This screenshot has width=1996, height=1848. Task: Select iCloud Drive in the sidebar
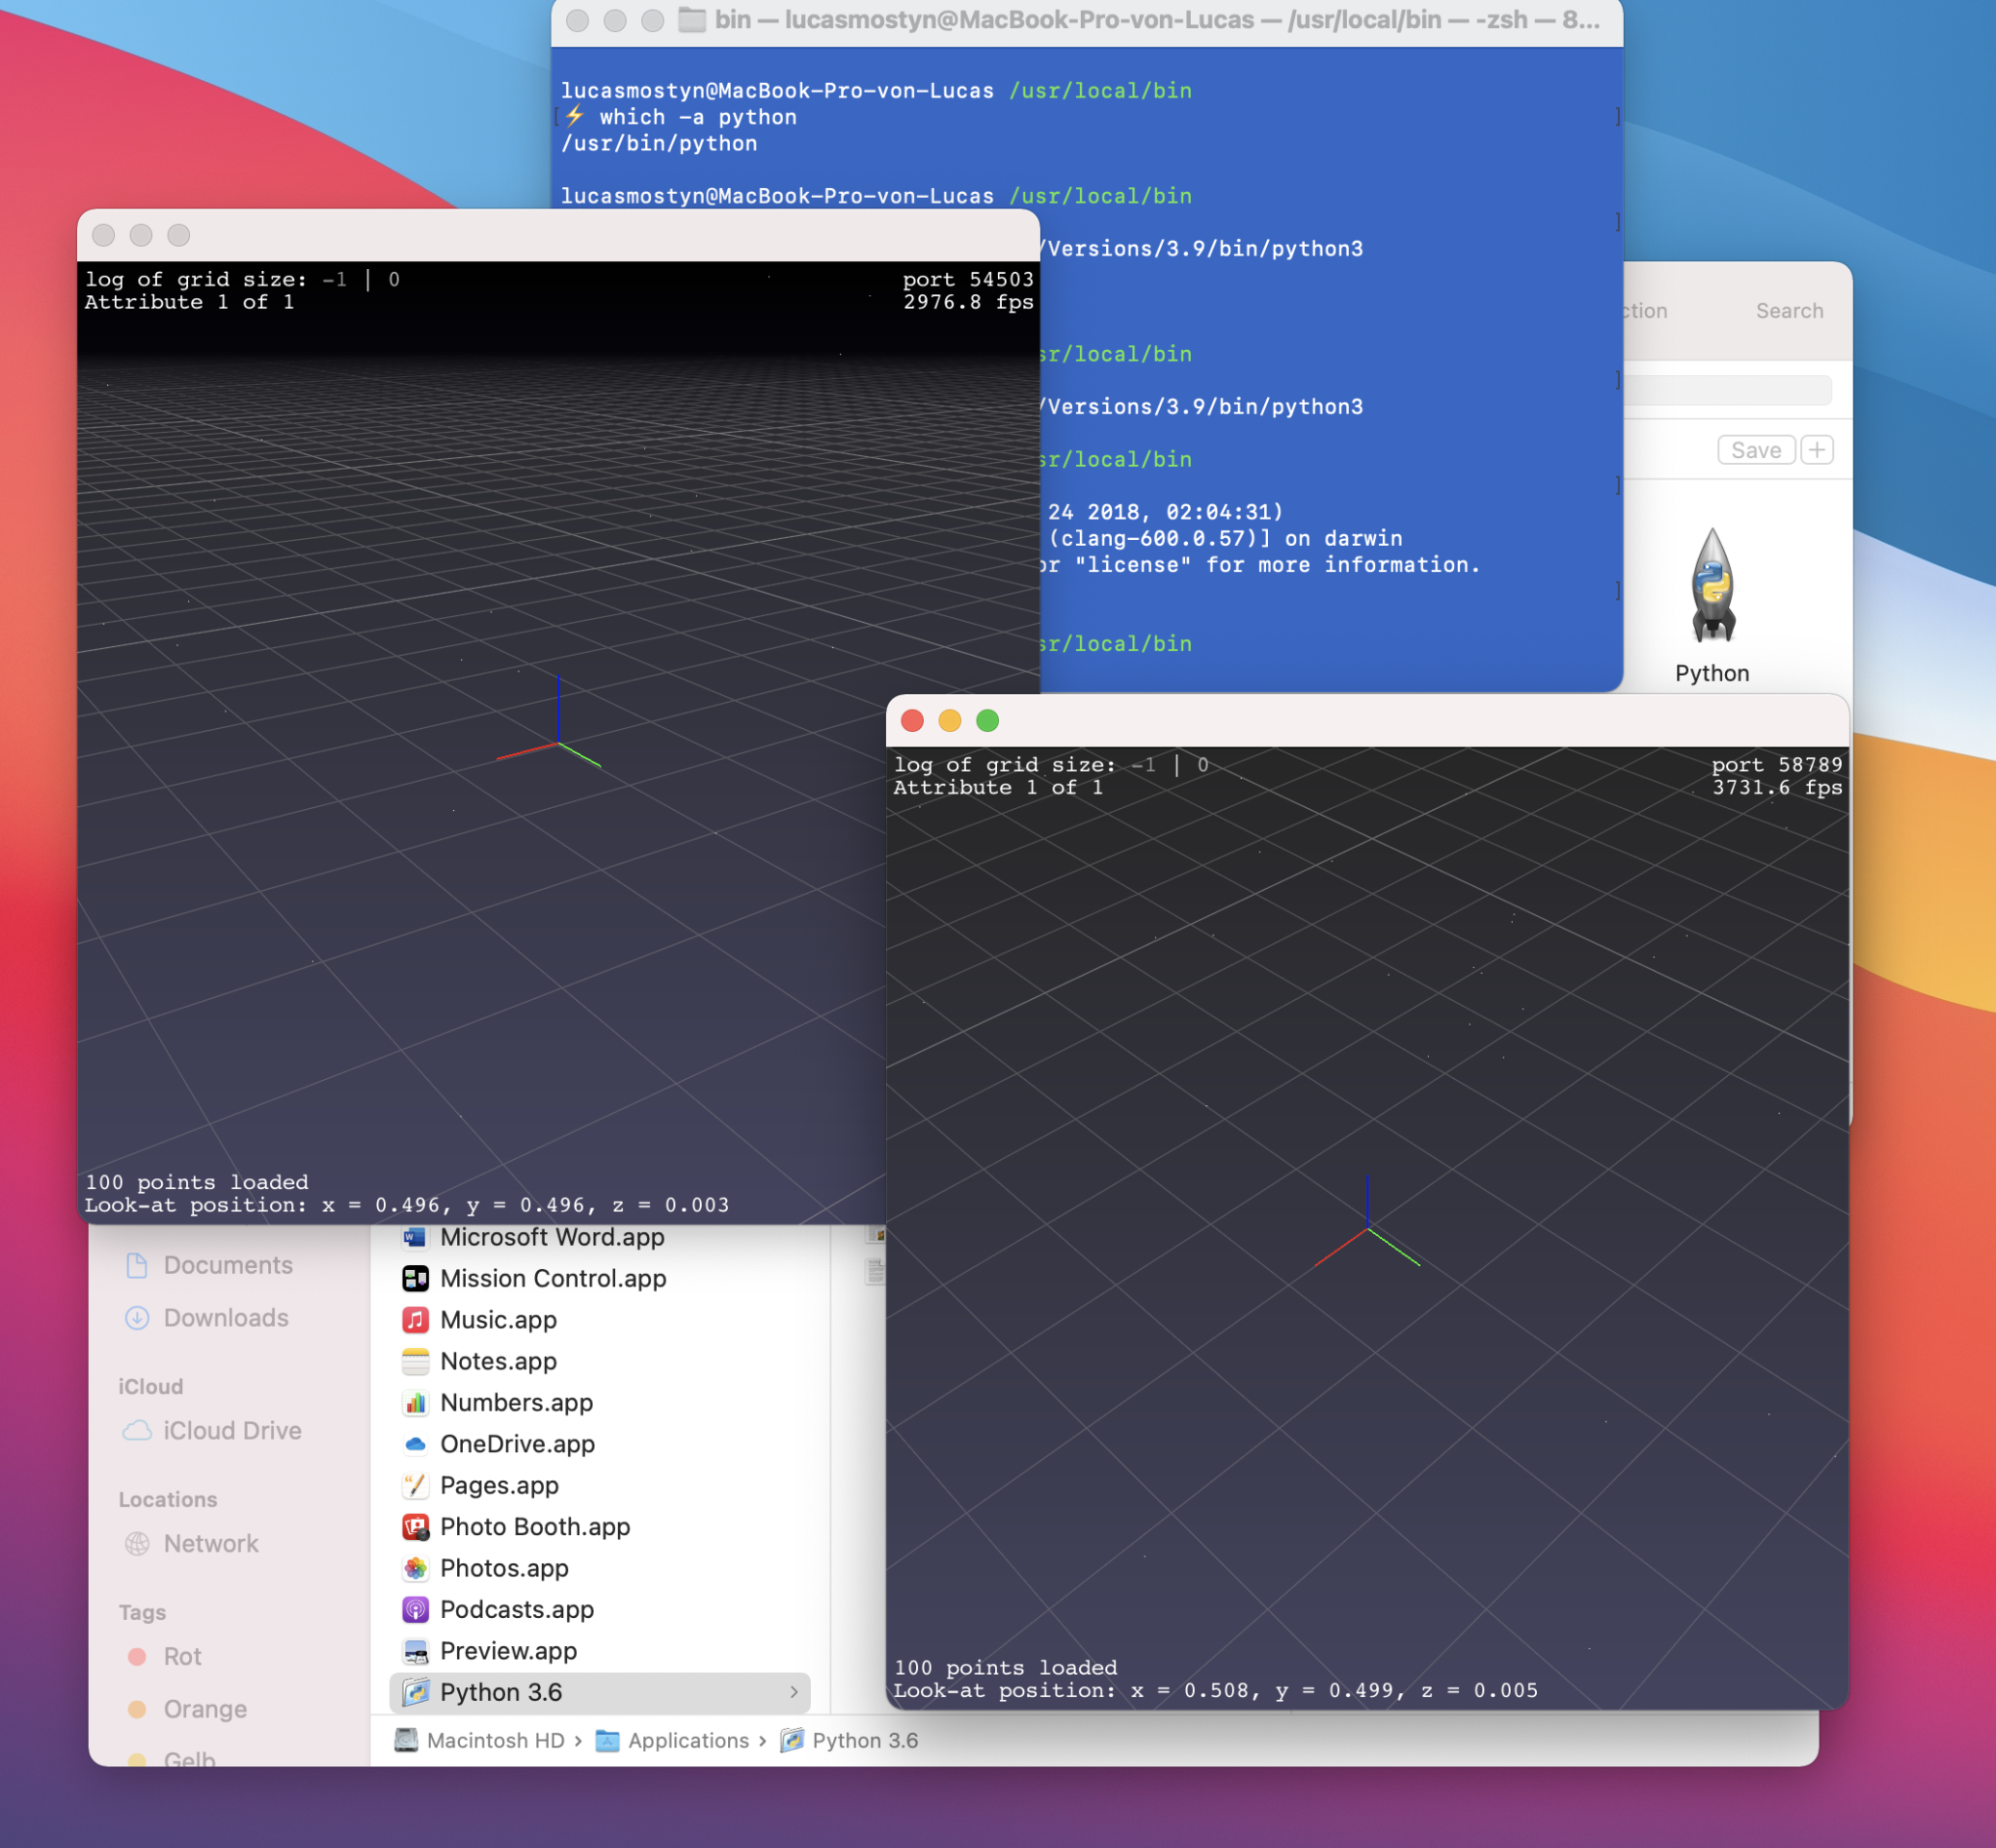(231, 1431)
